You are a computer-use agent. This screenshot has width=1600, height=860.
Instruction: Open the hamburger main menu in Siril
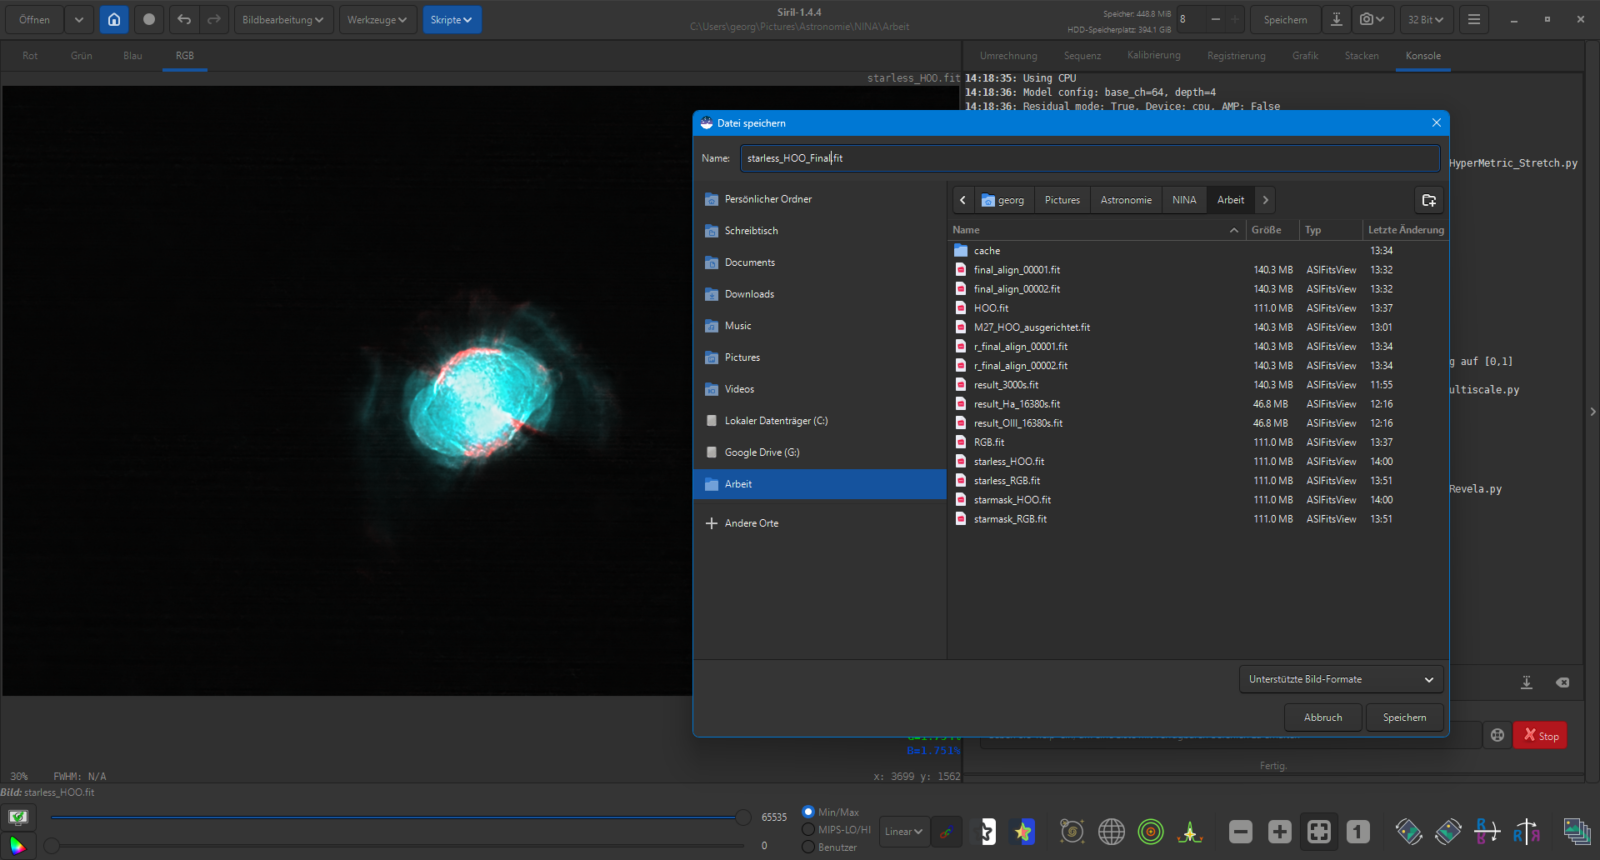(x=1474, y=19)
